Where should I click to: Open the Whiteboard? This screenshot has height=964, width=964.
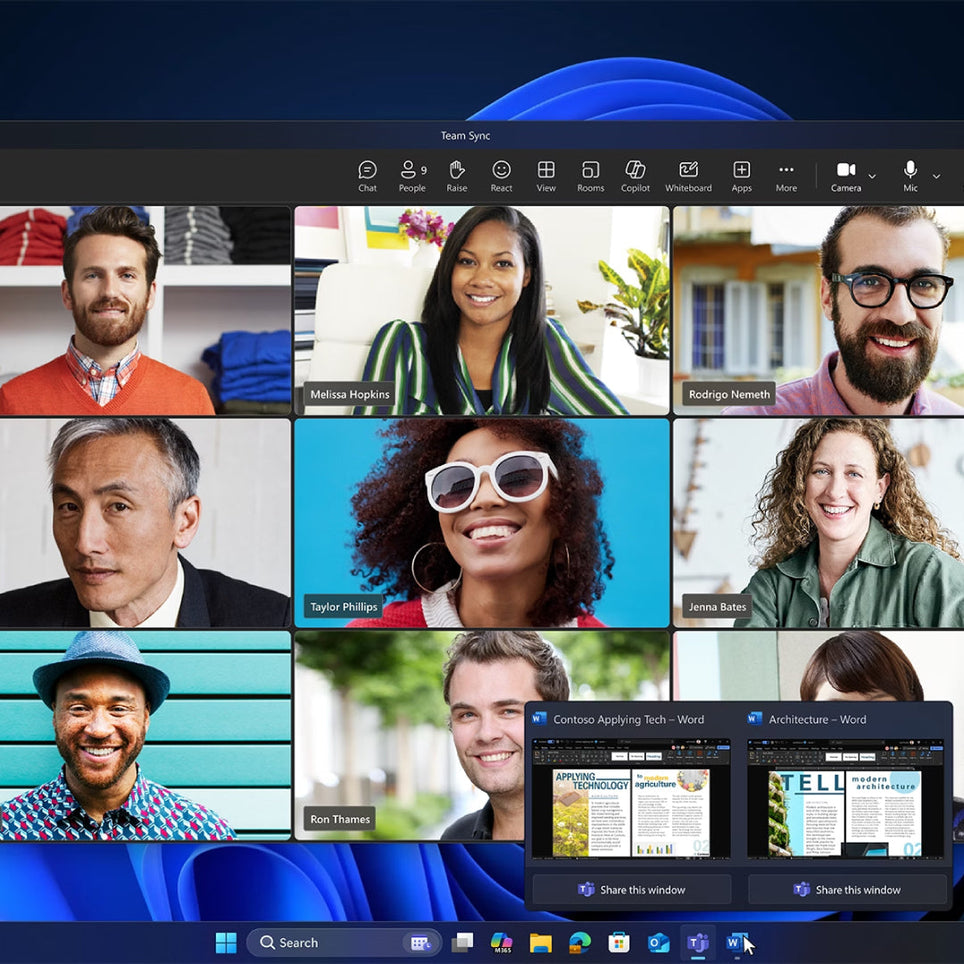(x=688, y=176)
